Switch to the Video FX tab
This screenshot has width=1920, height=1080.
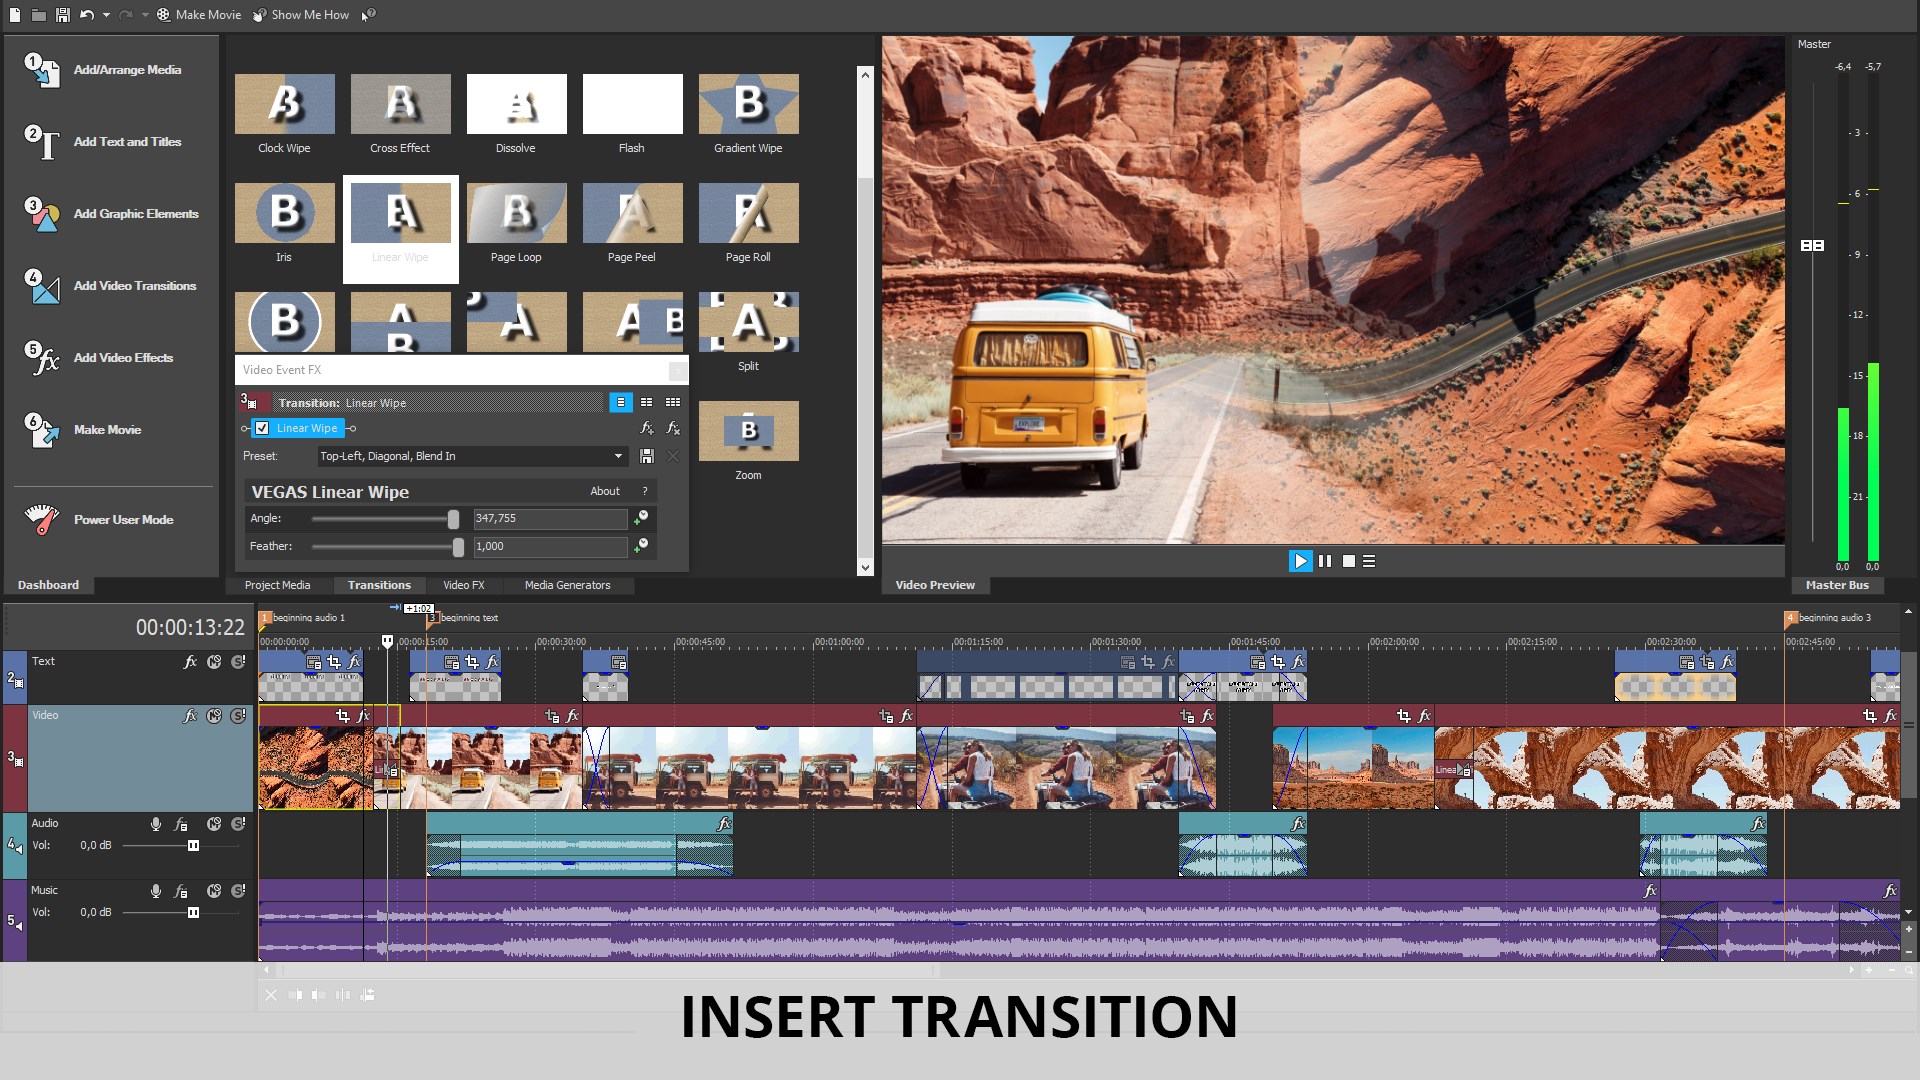(464, 585)
